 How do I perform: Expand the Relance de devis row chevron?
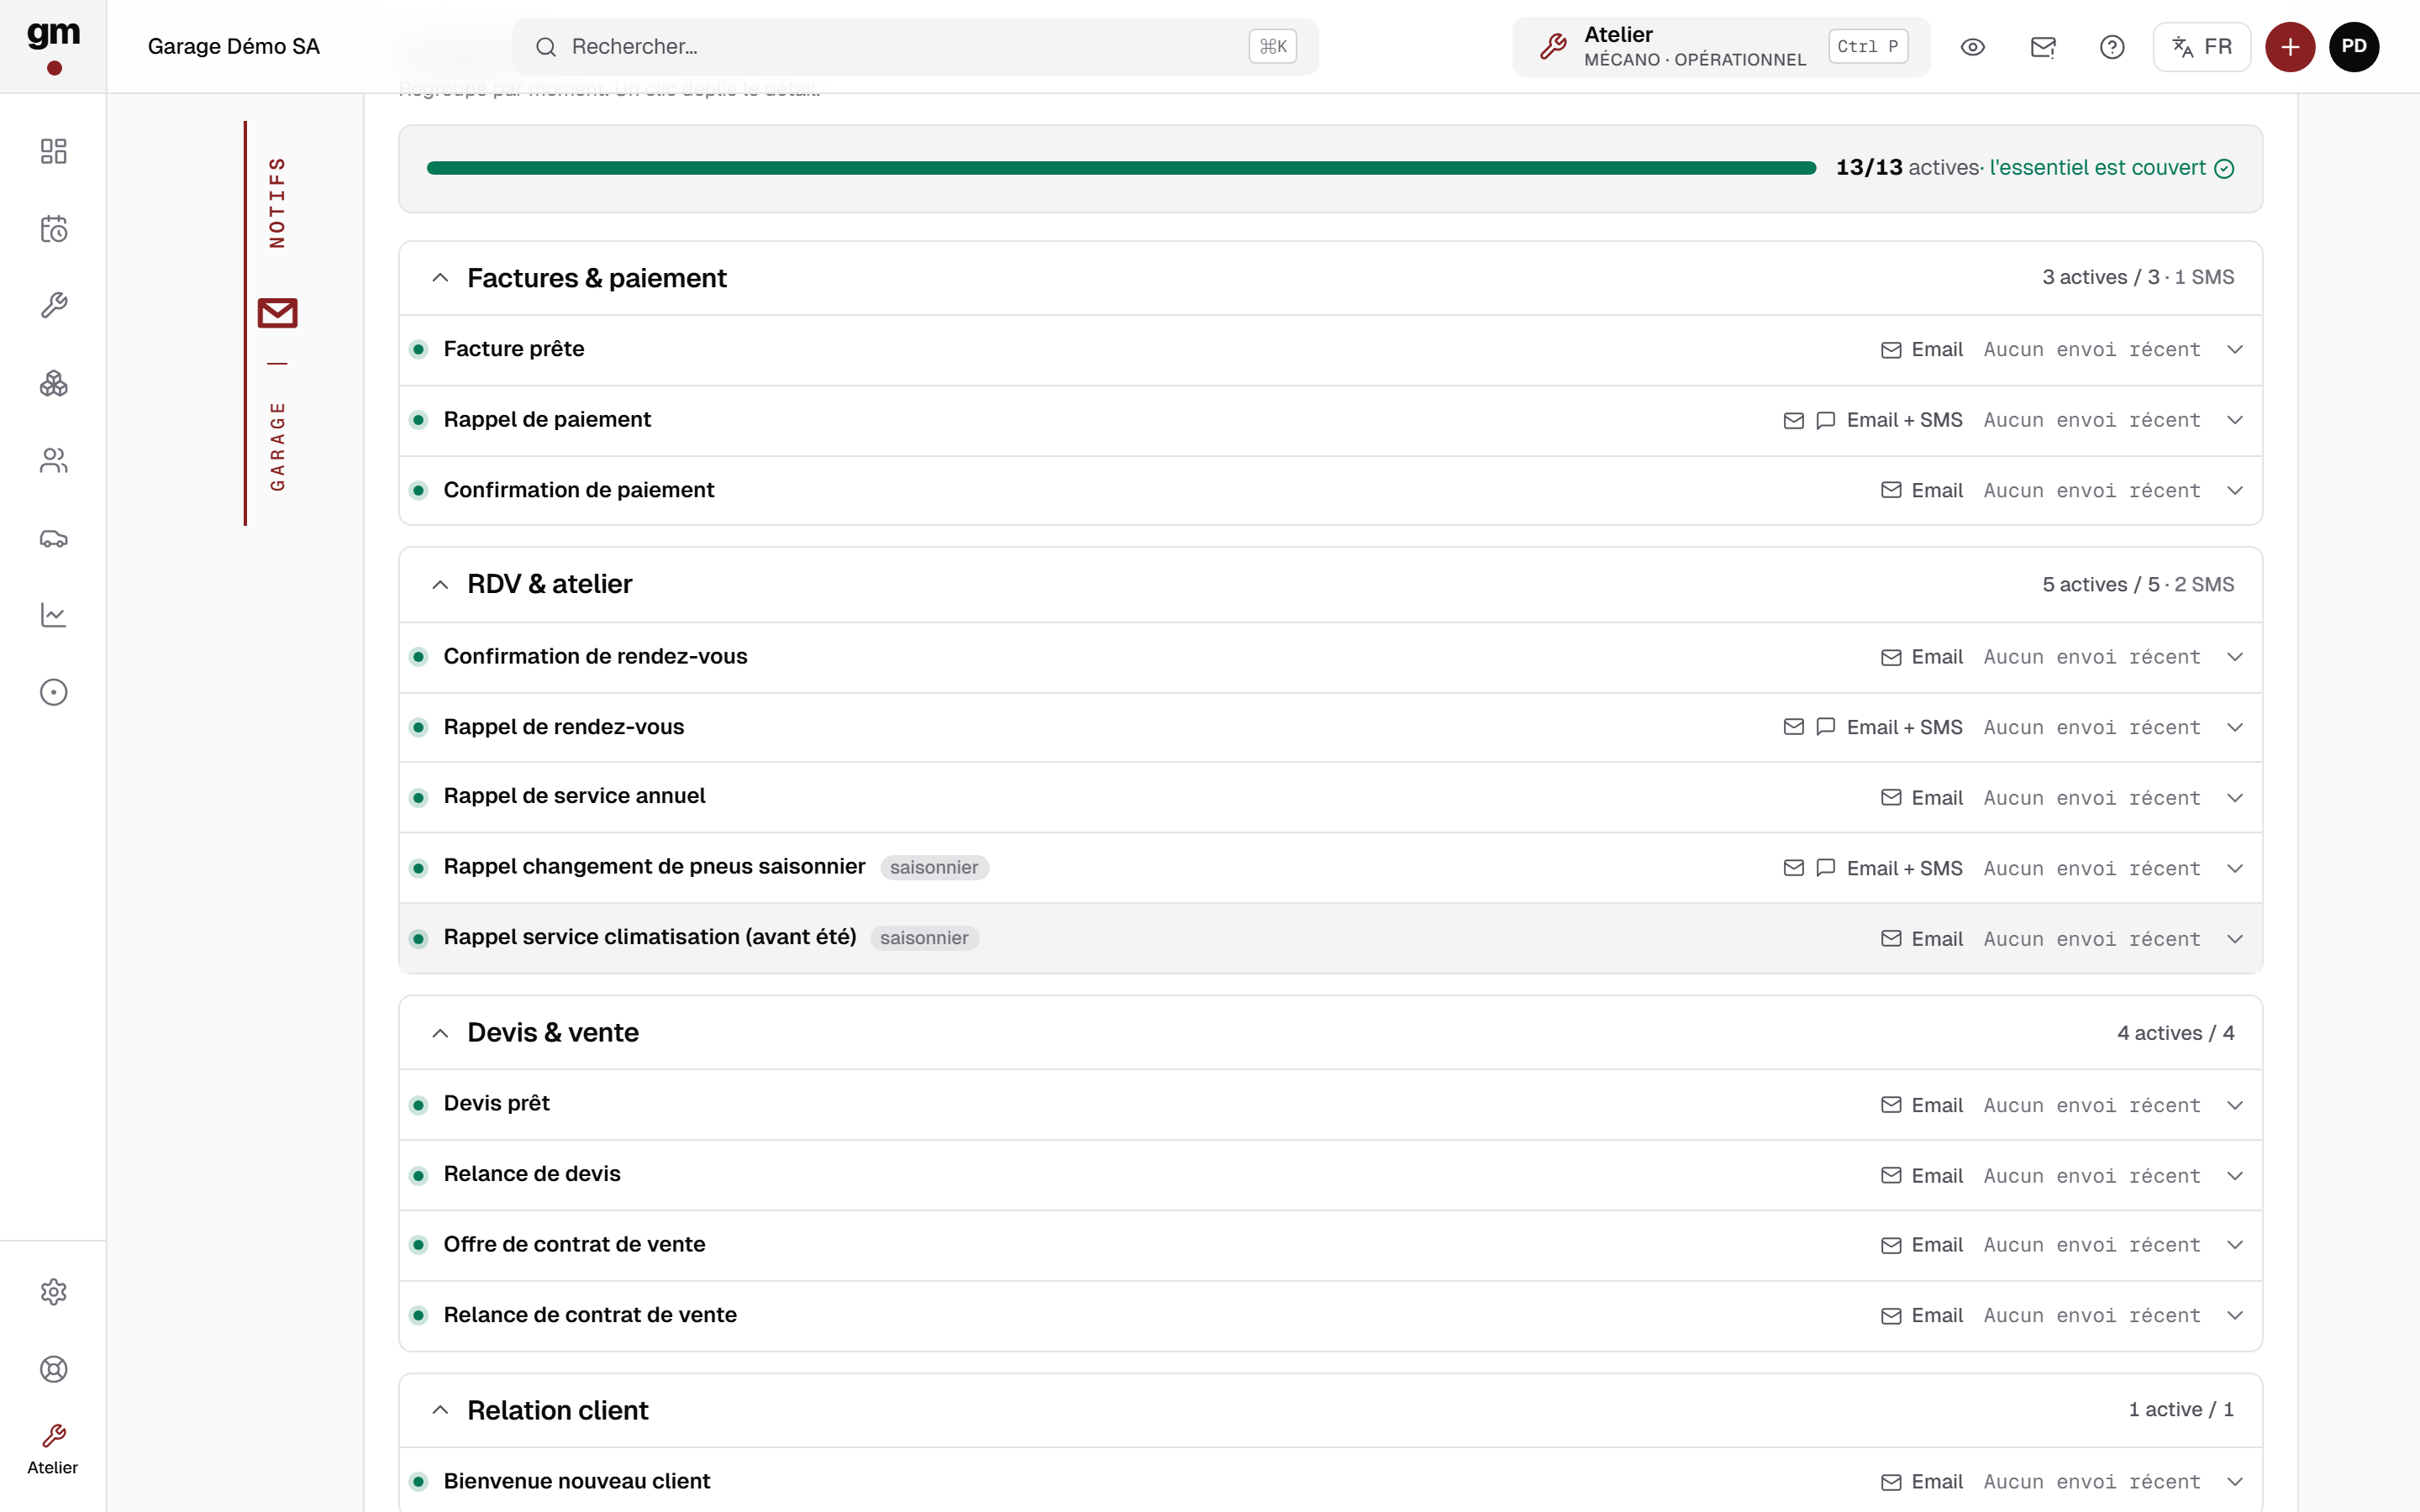coord(2235,1176)
